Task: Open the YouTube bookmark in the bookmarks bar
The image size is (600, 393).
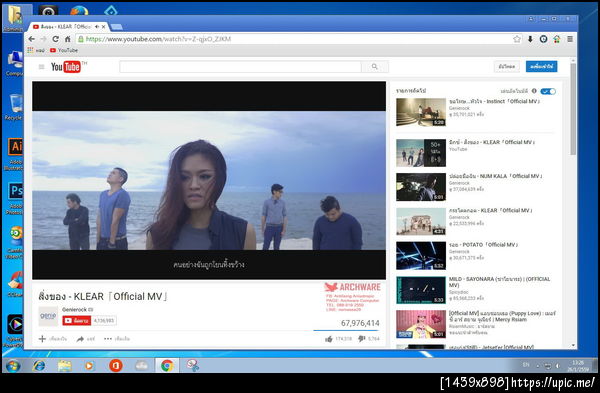Action: [64, 50]
